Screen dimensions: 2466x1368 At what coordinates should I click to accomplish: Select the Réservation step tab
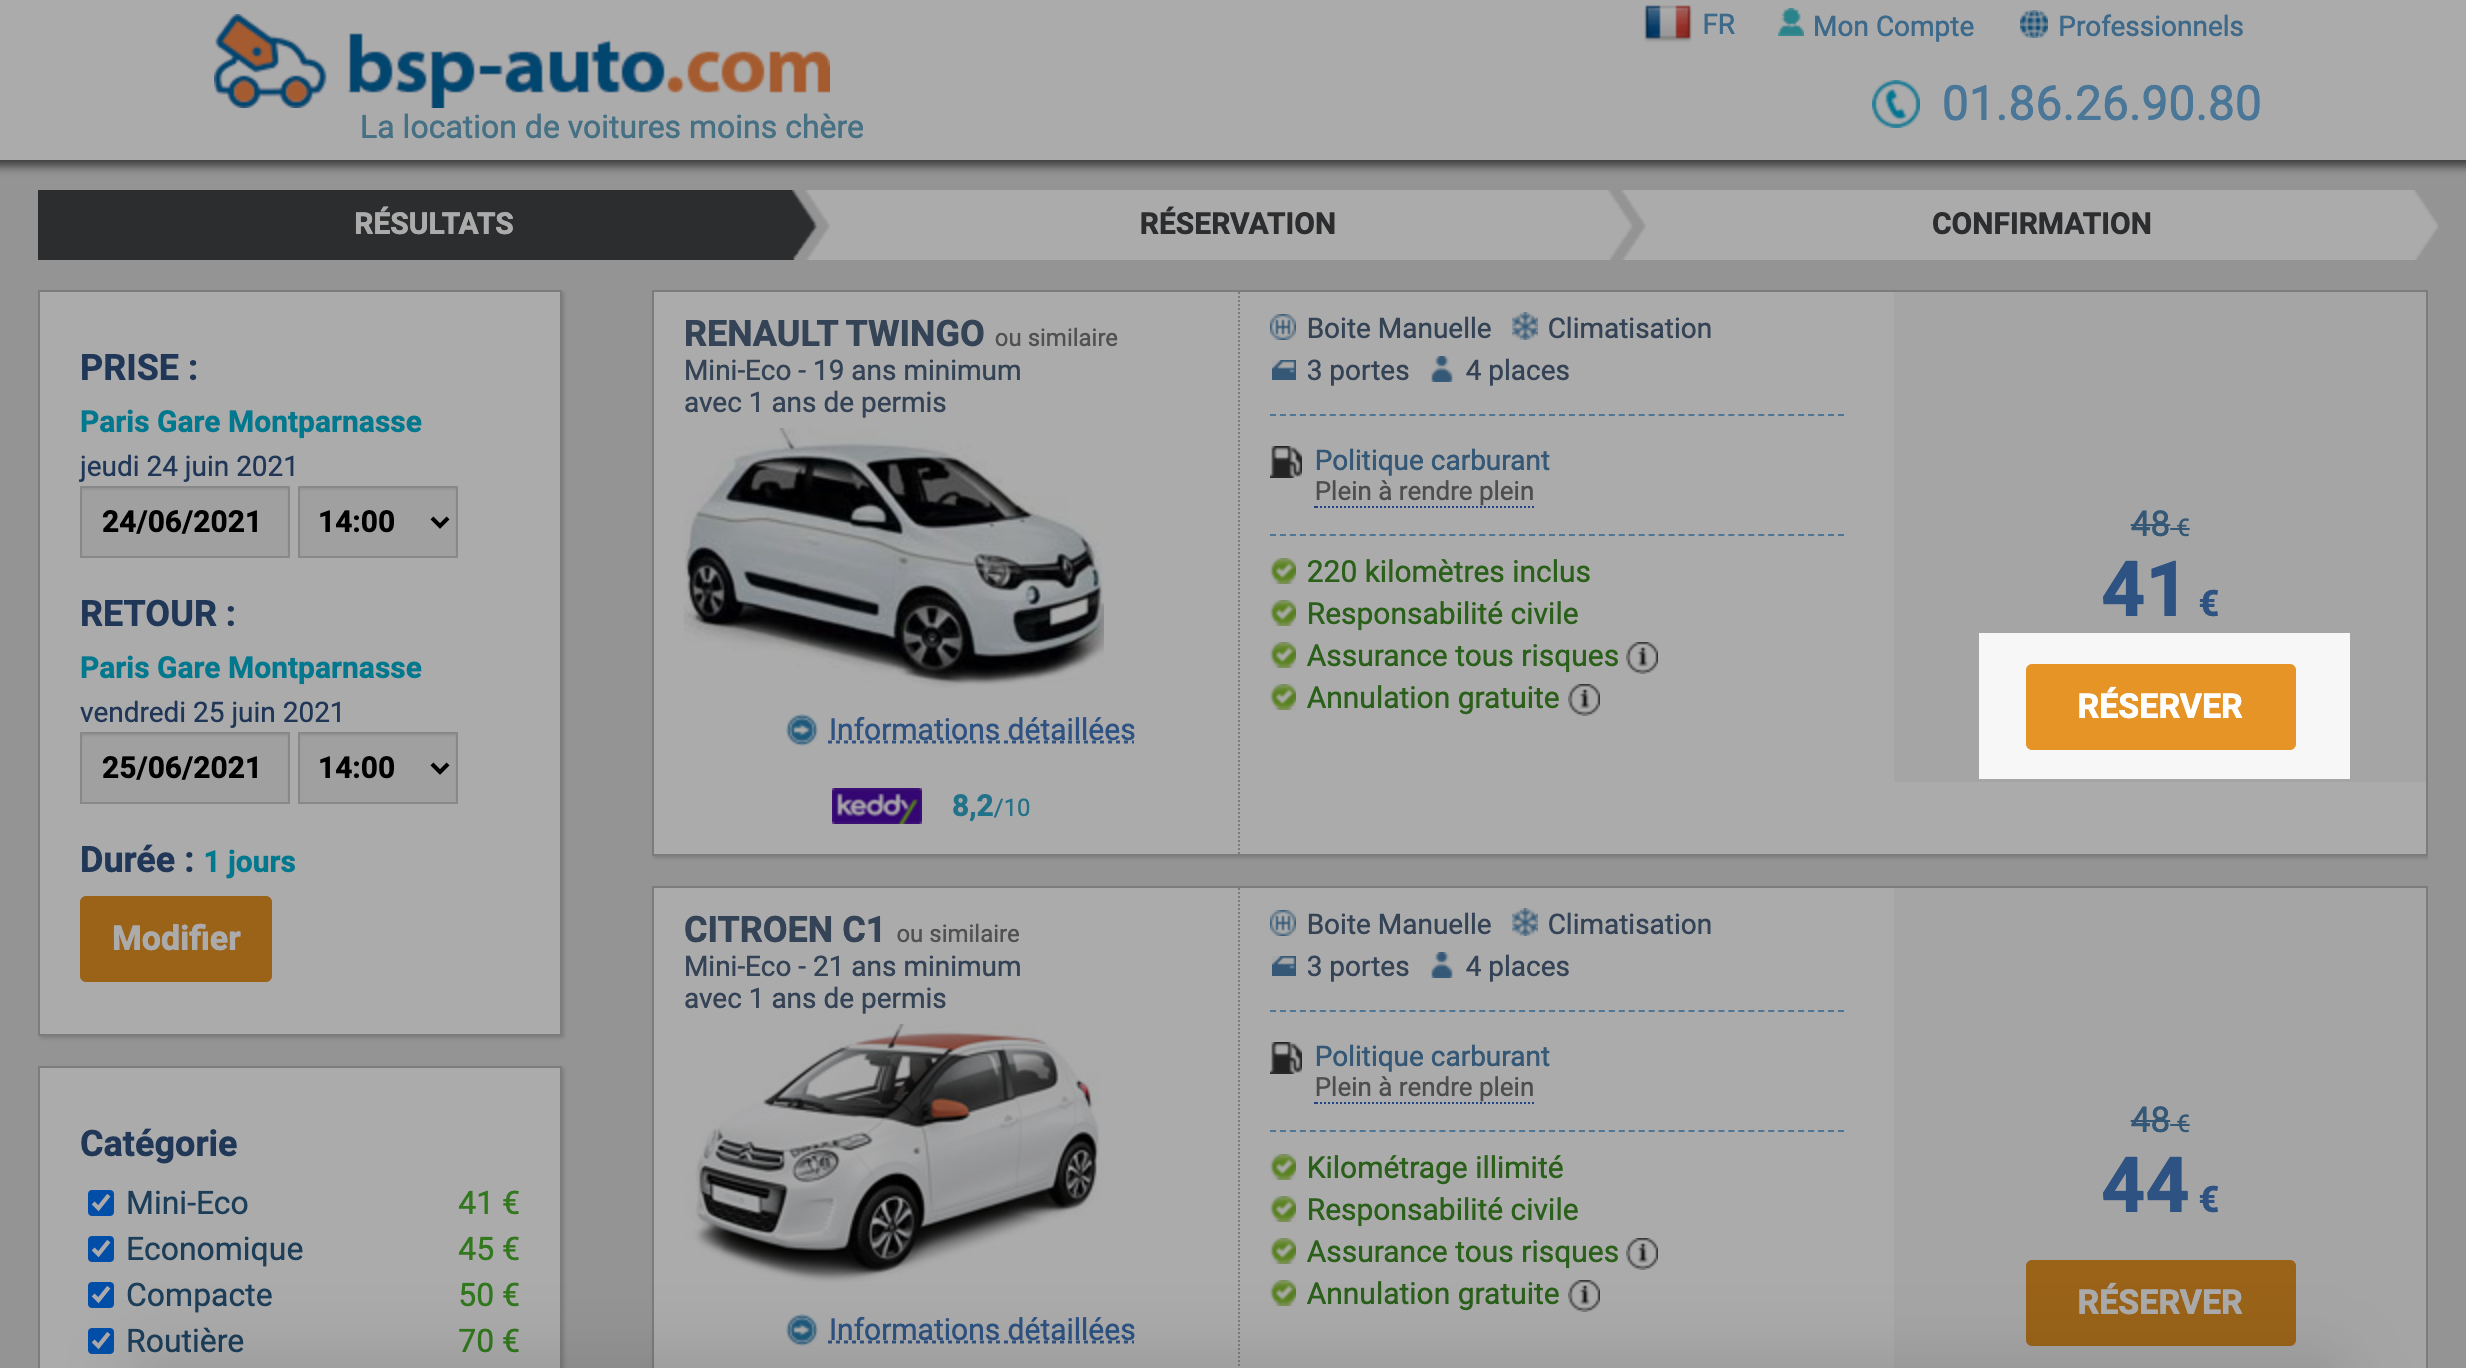click(x=1237, y=224)
